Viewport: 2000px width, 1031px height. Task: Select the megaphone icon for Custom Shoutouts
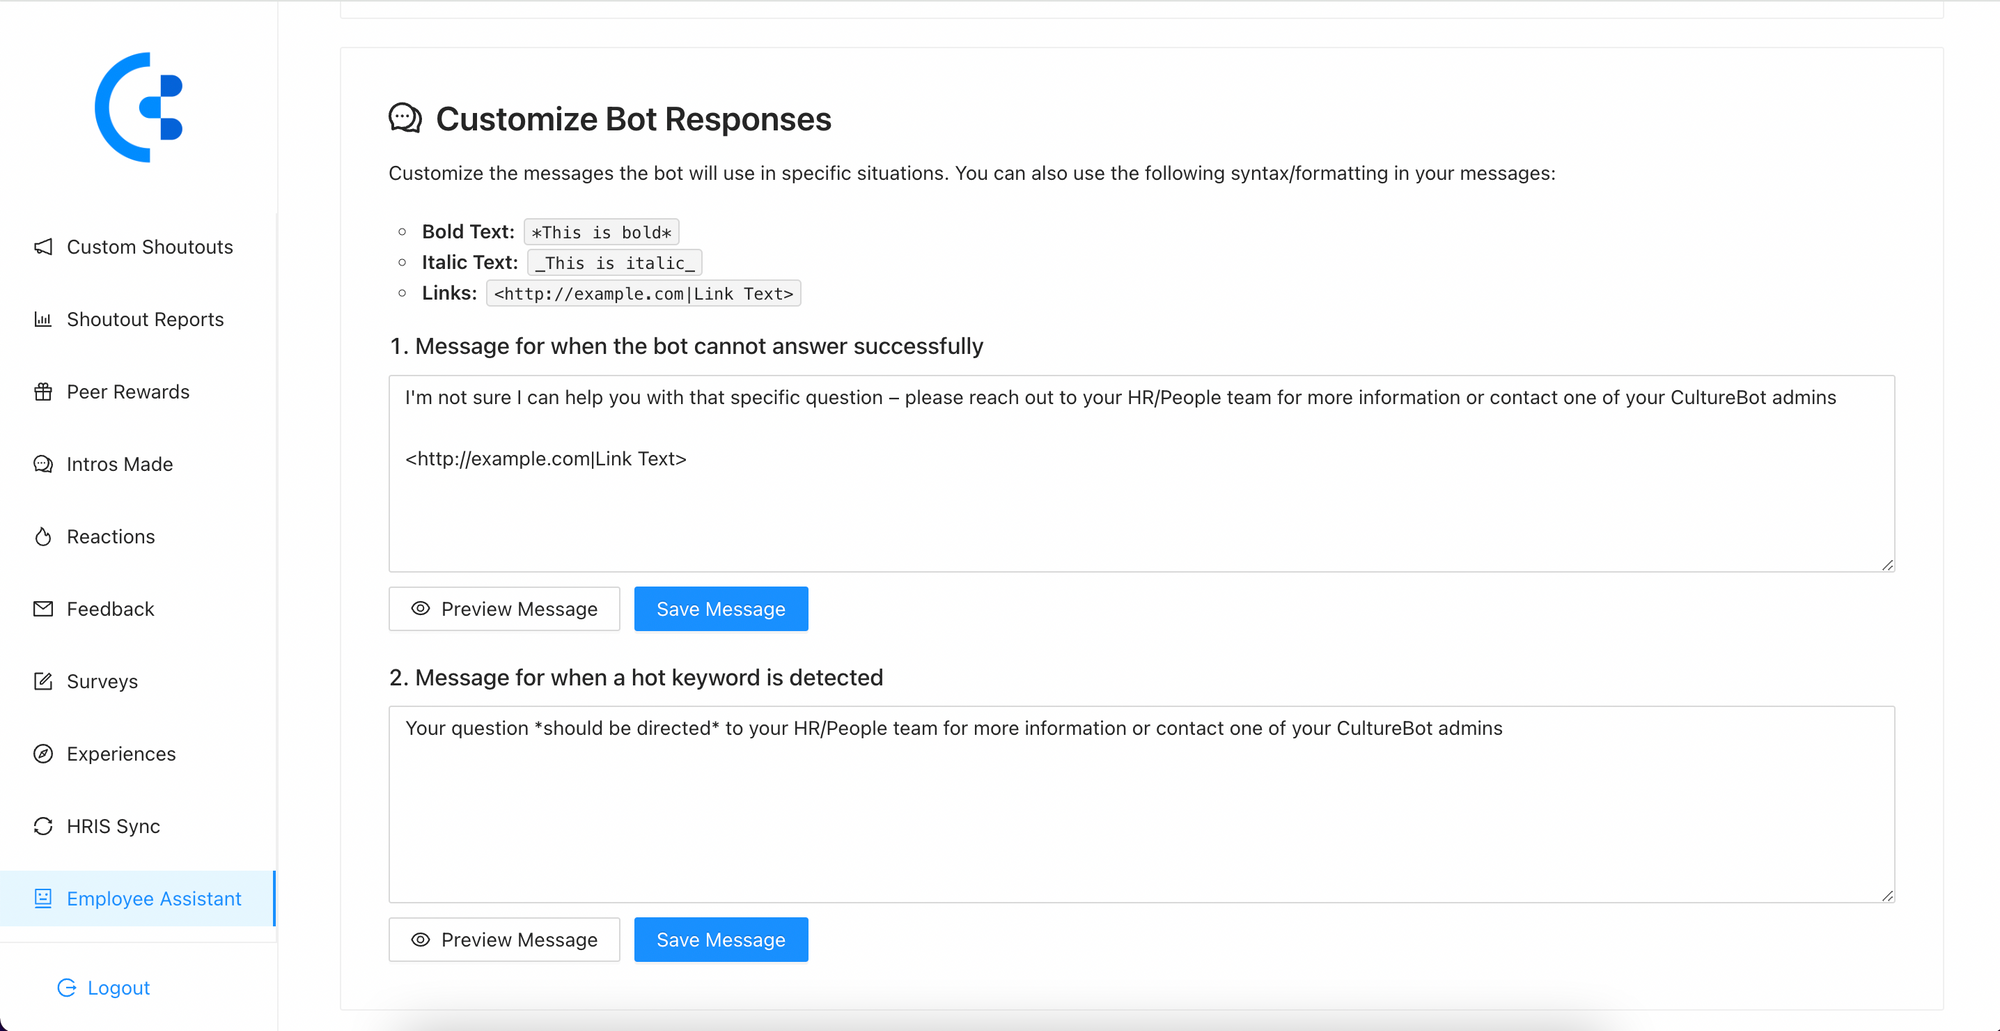coord(42,246)
